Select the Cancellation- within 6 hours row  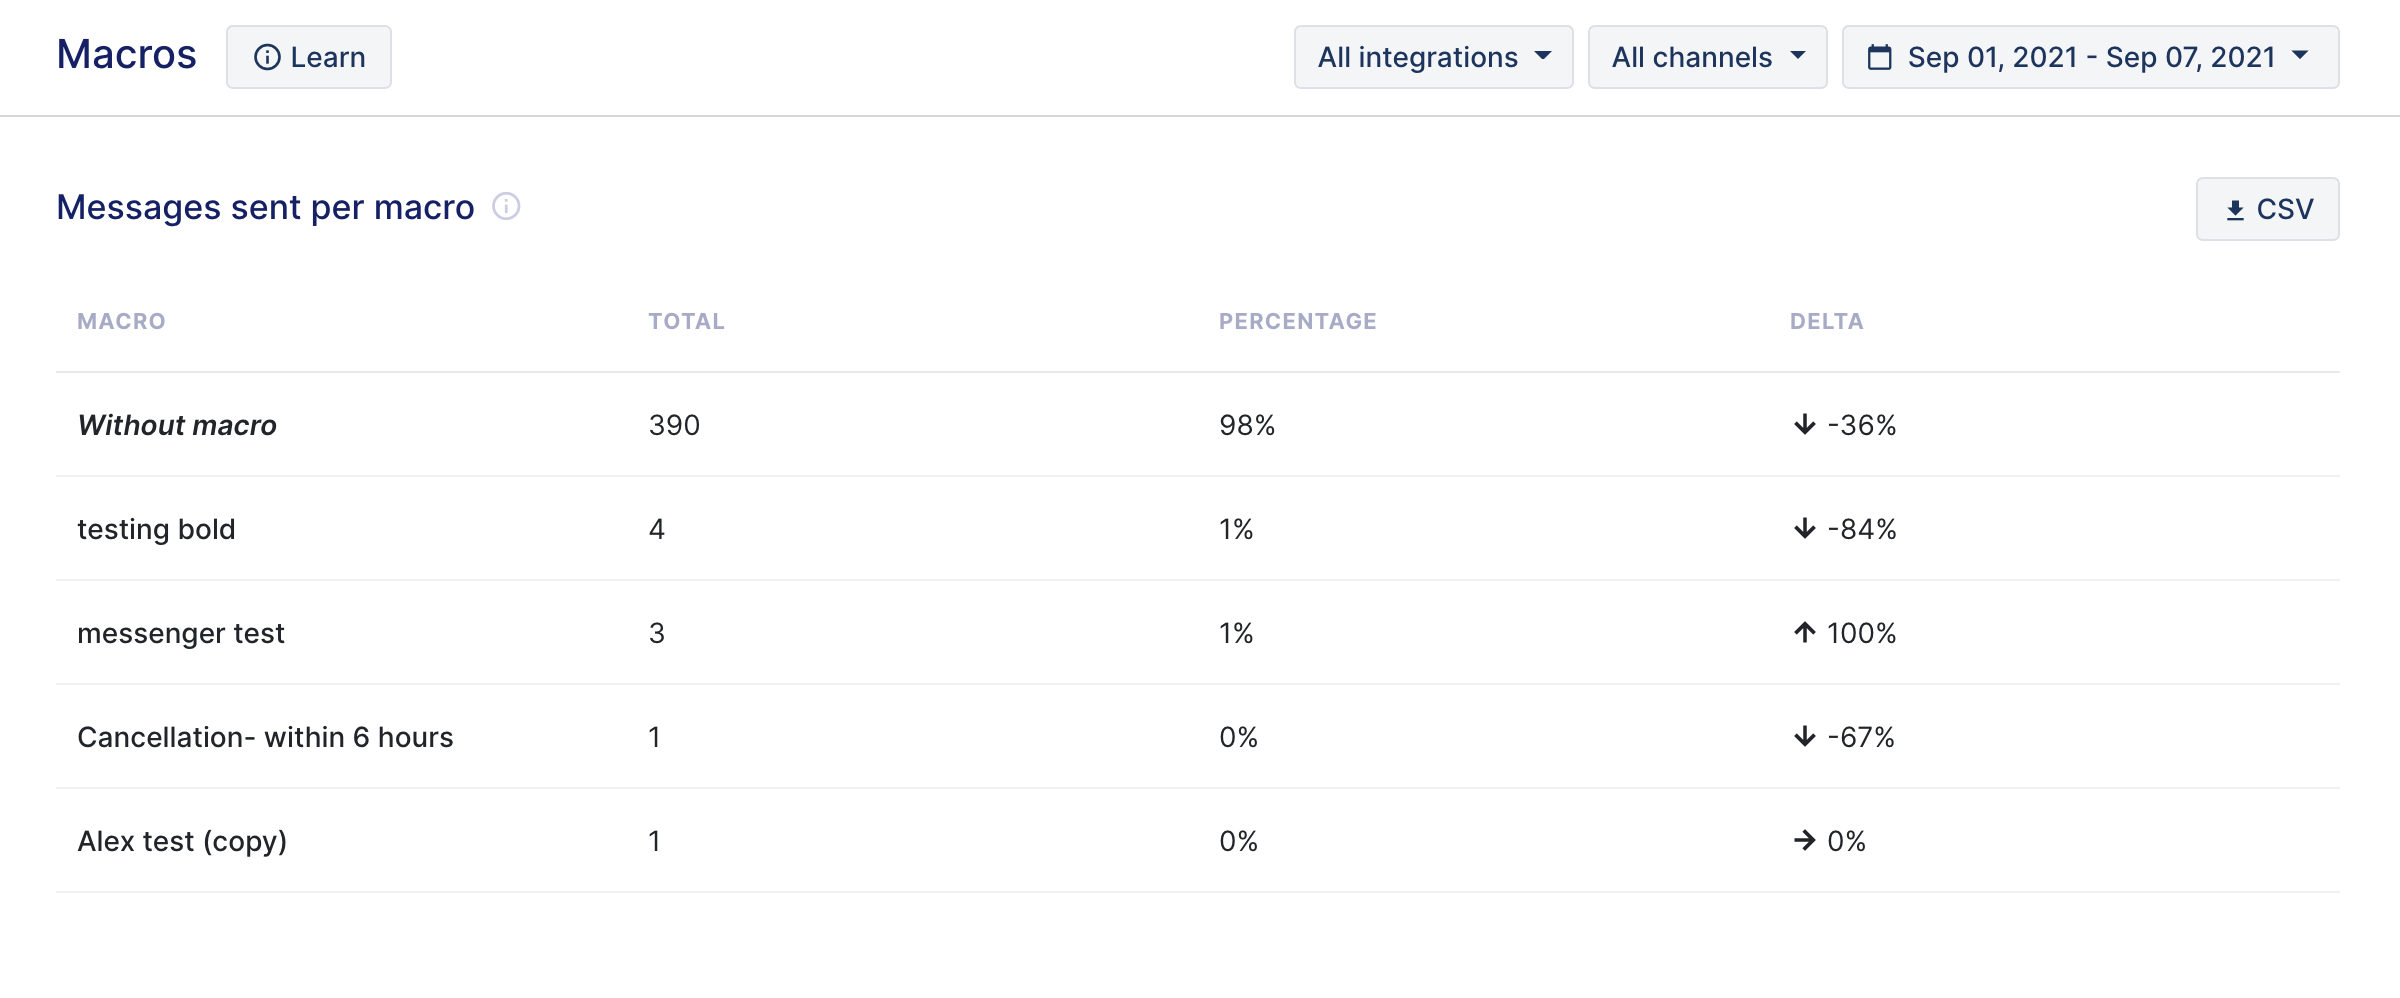(x=1198, y=737)
